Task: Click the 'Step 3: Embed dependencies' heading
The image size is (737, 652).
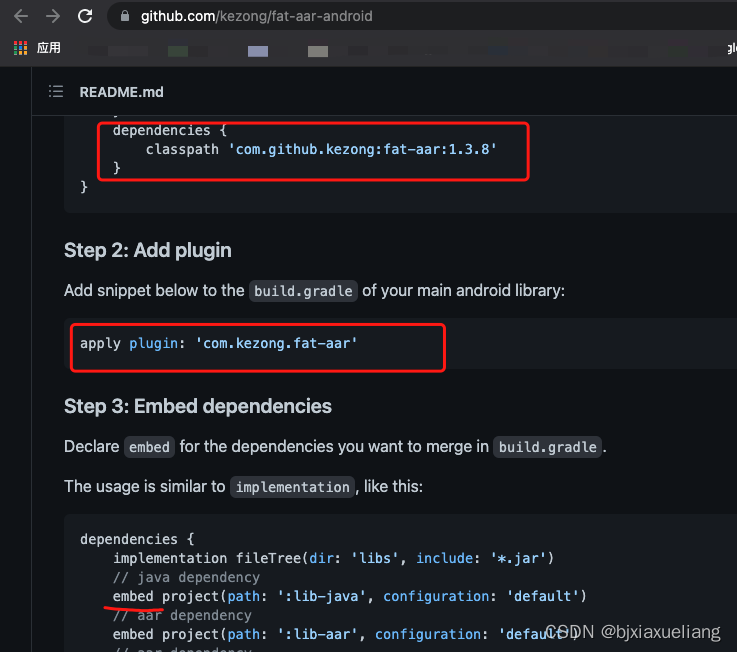Action: click(x=197, y=406)
